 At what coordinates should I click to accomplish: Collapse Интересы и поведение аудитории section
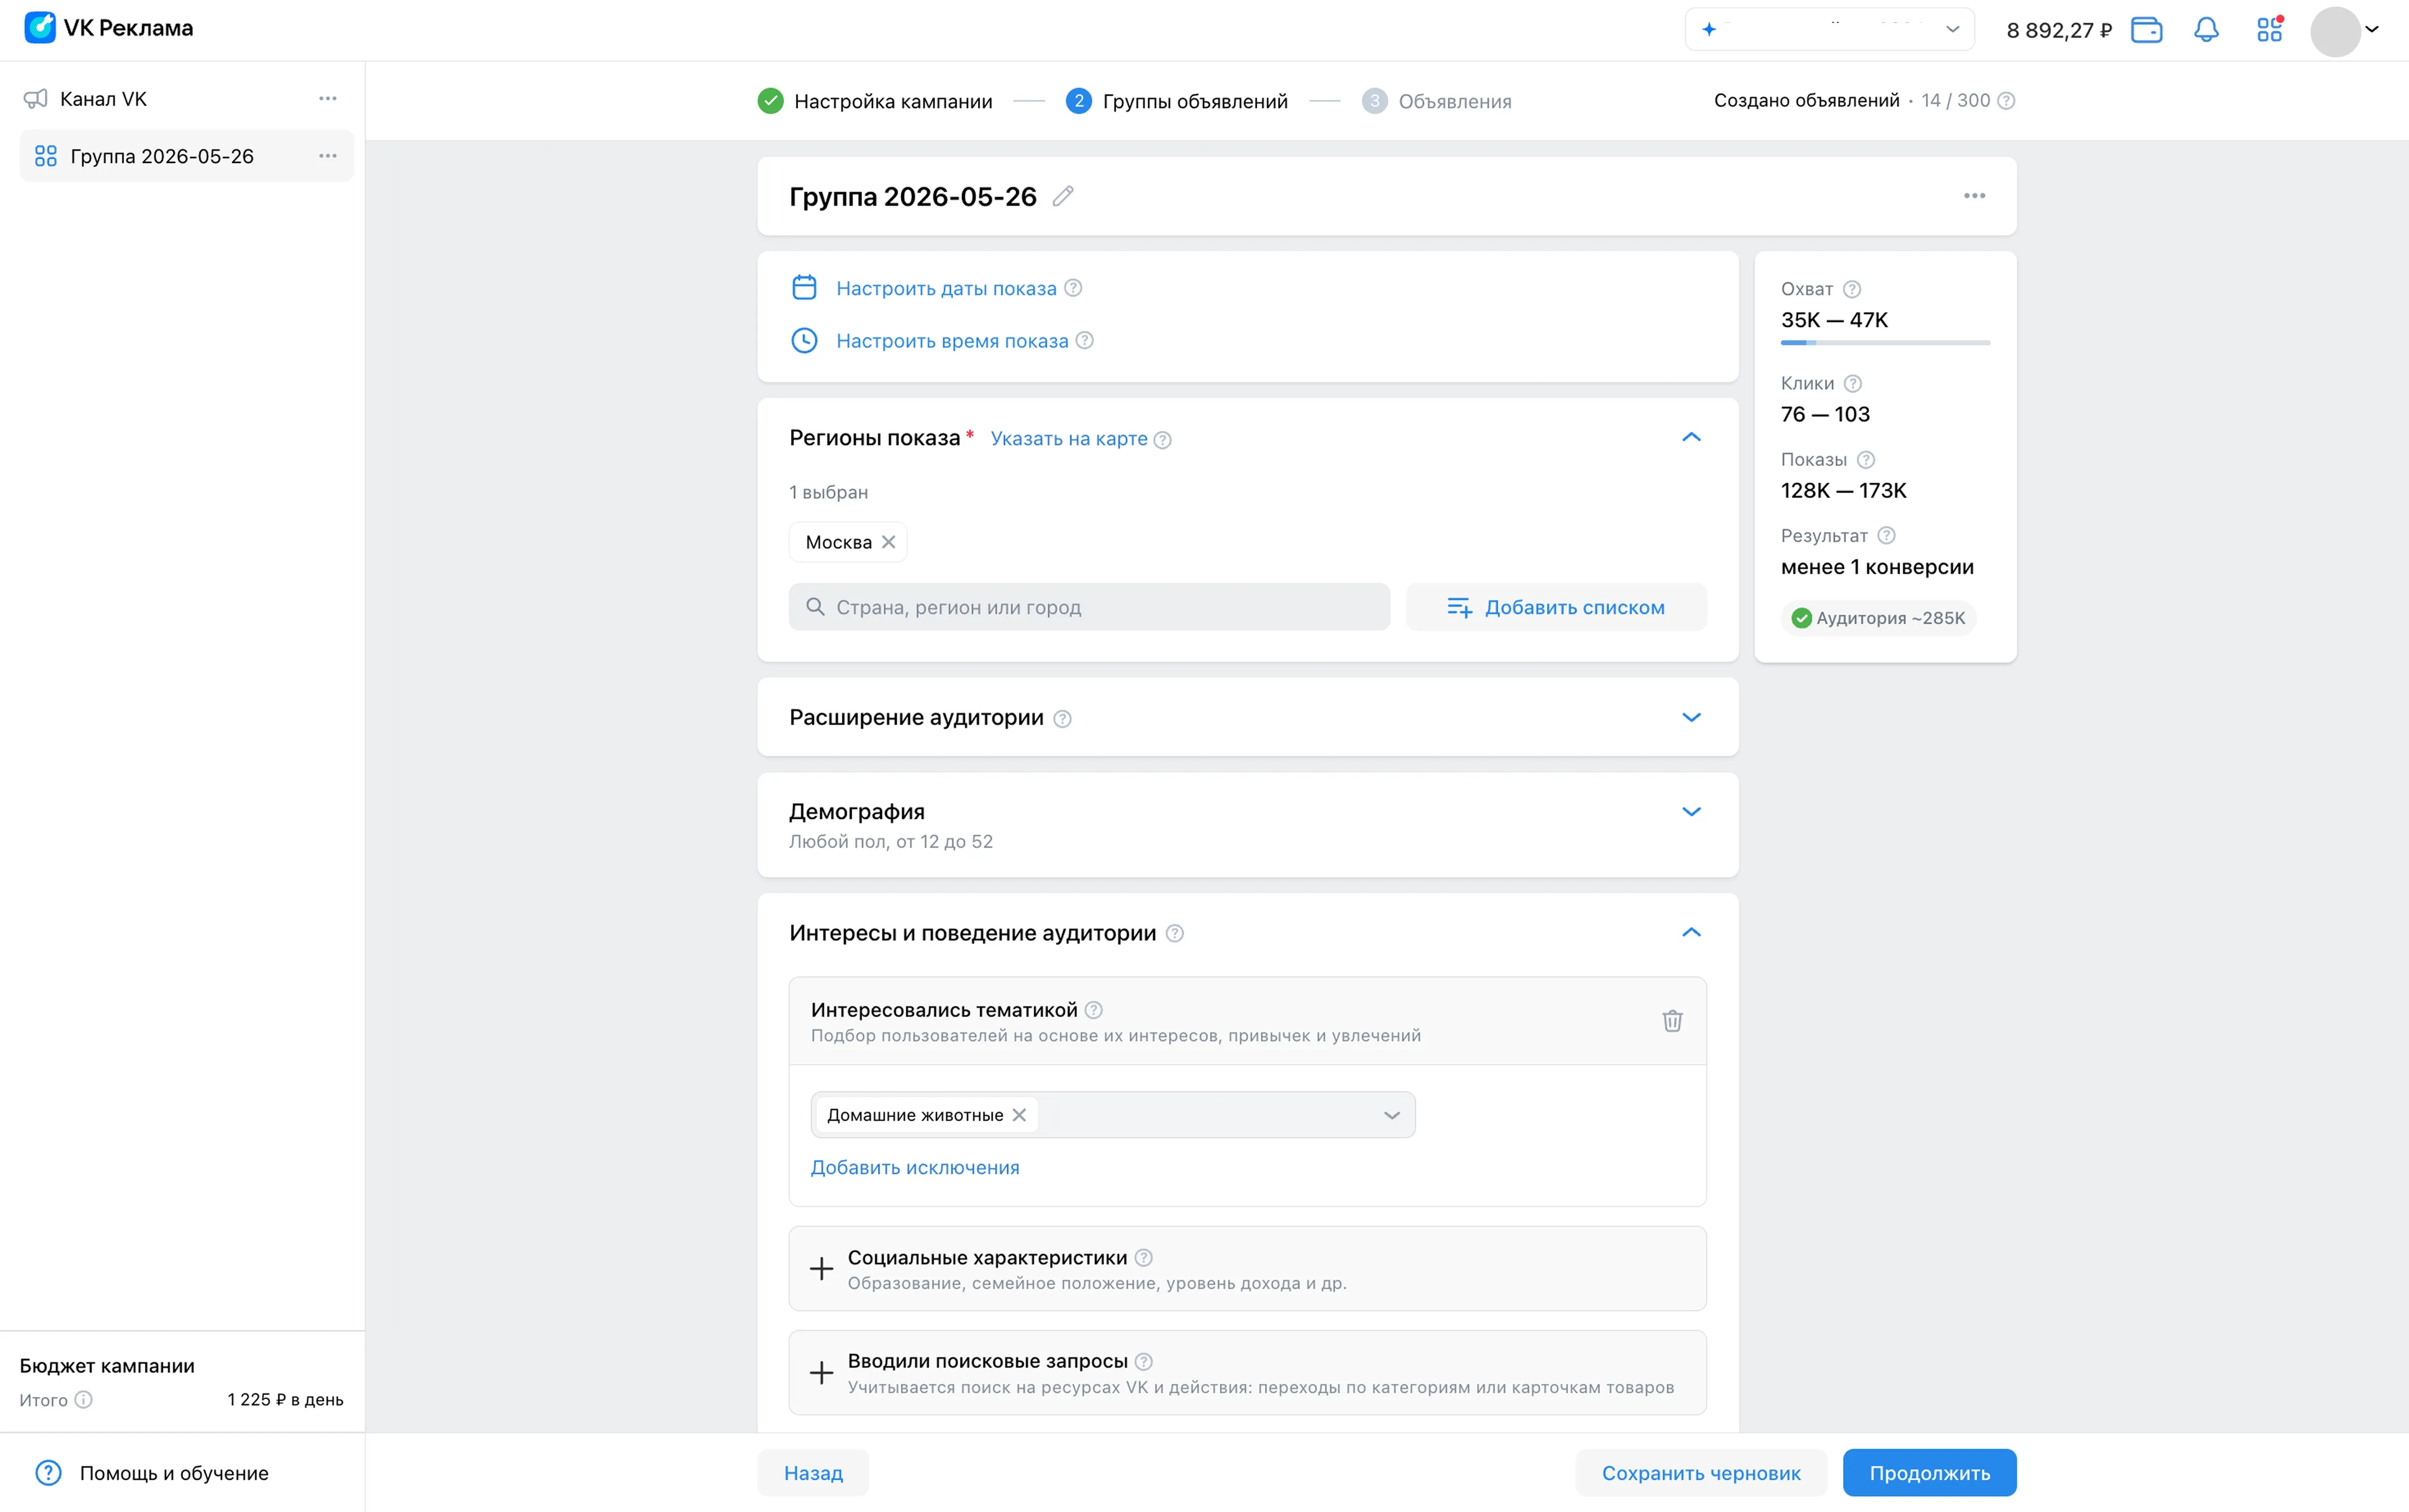point(1691,933)
